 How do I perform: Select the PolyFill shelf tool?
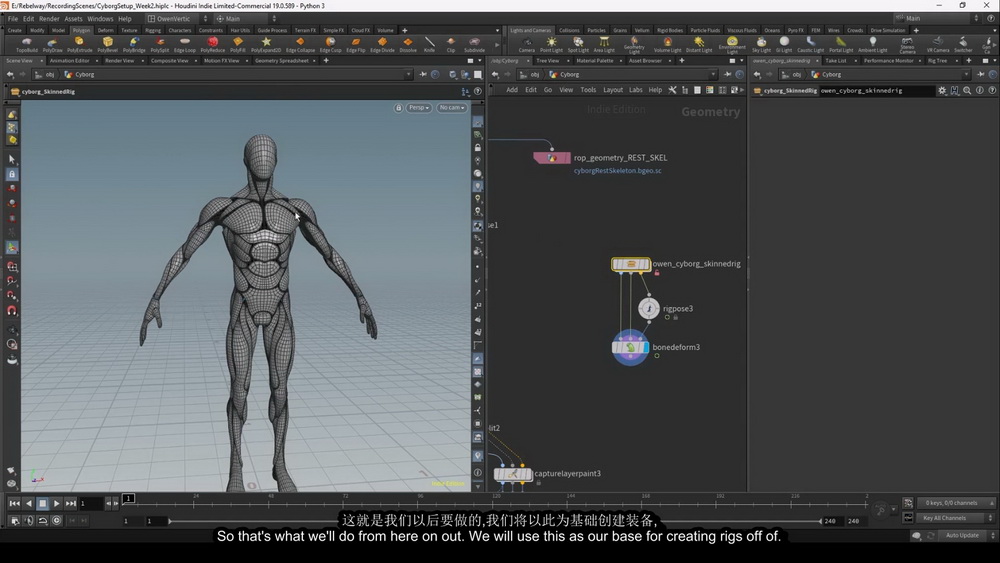238,45
